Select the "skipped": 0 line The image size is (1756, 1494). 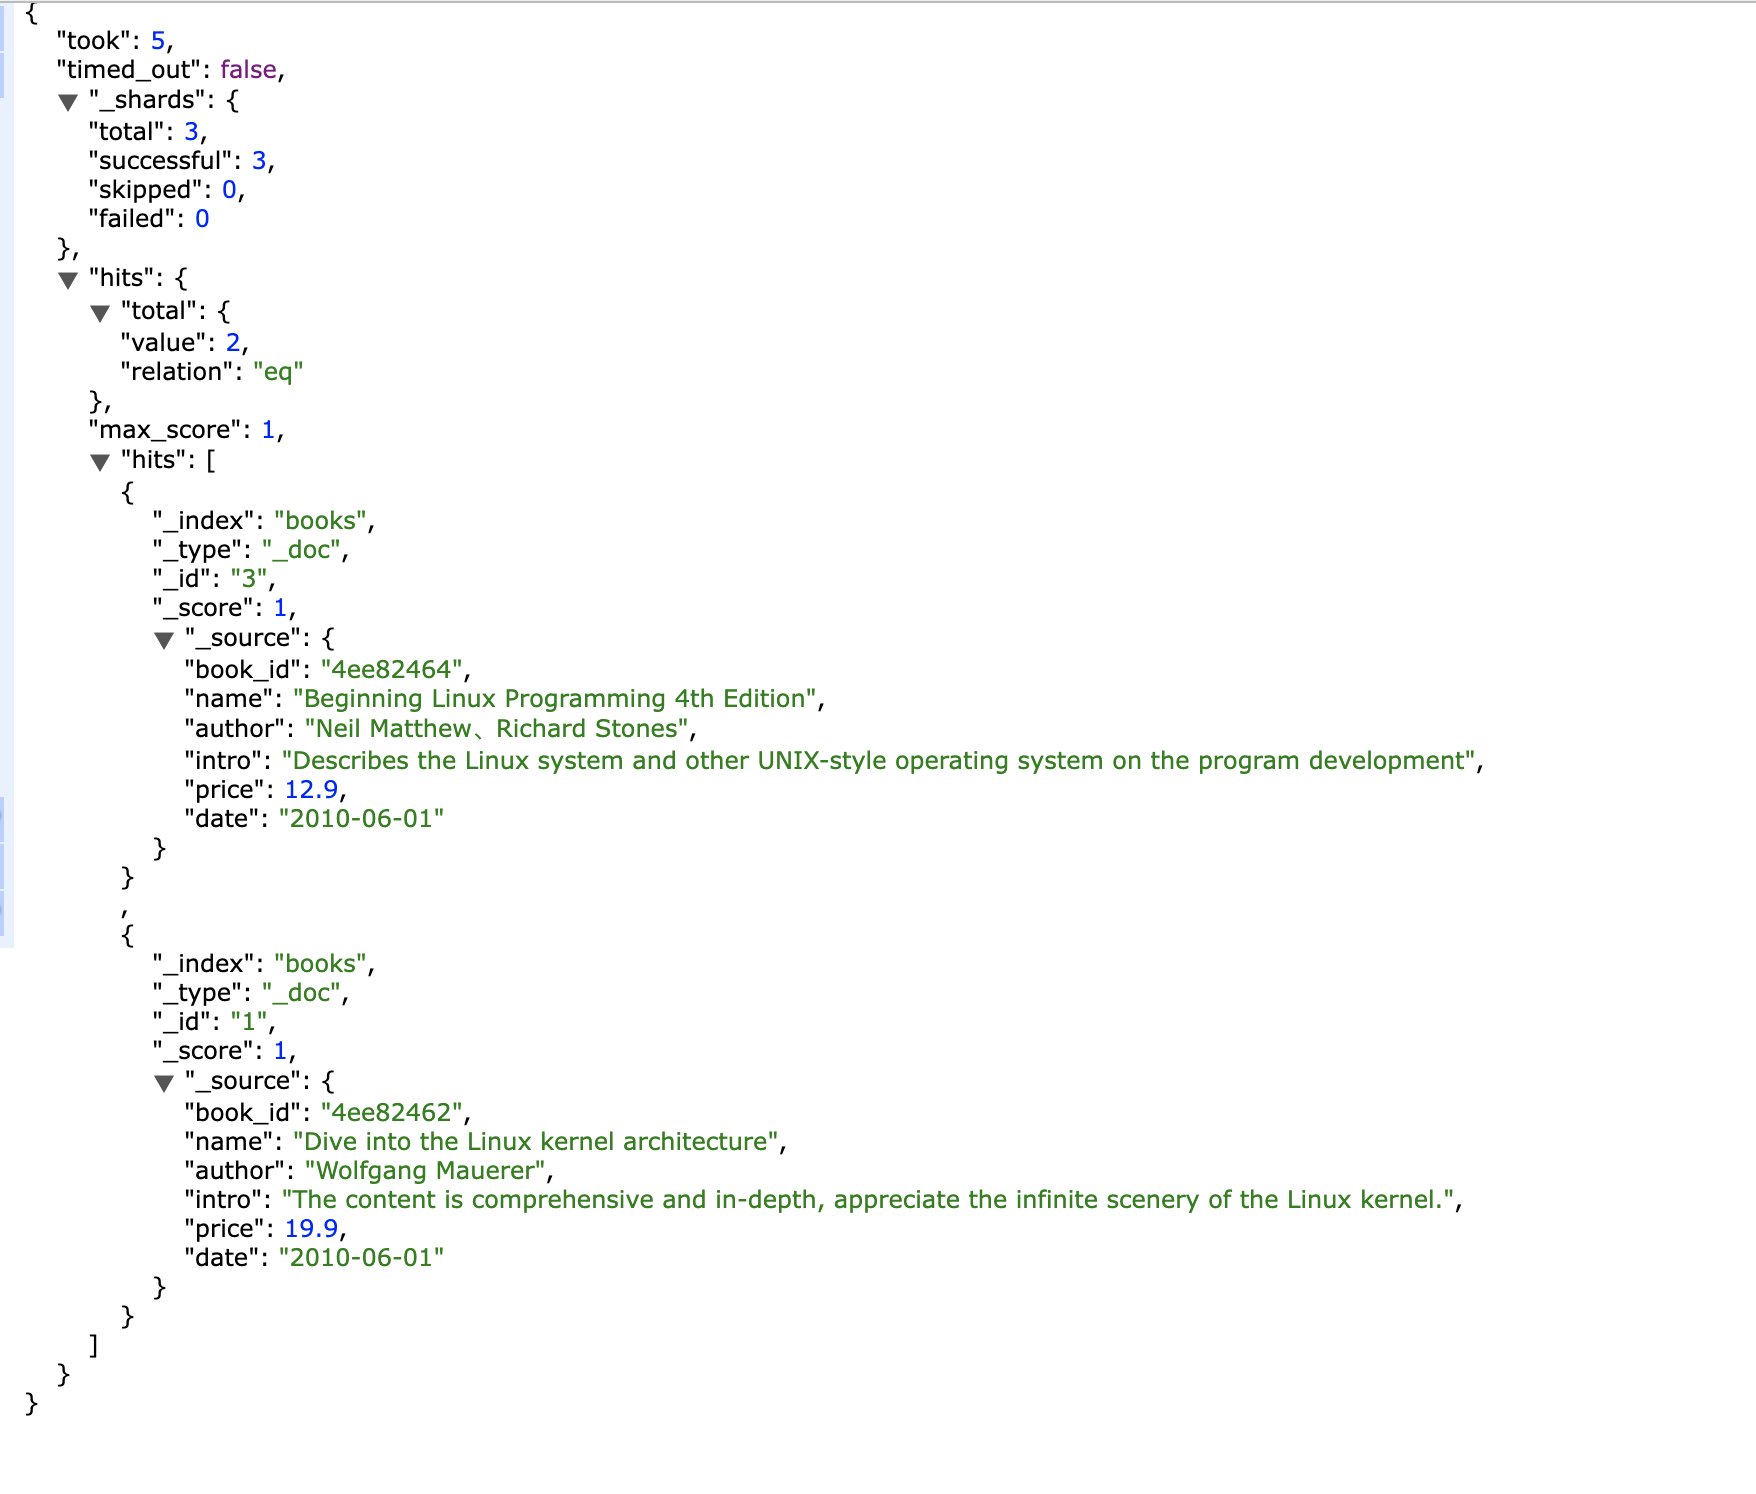[x=166, y=190]
